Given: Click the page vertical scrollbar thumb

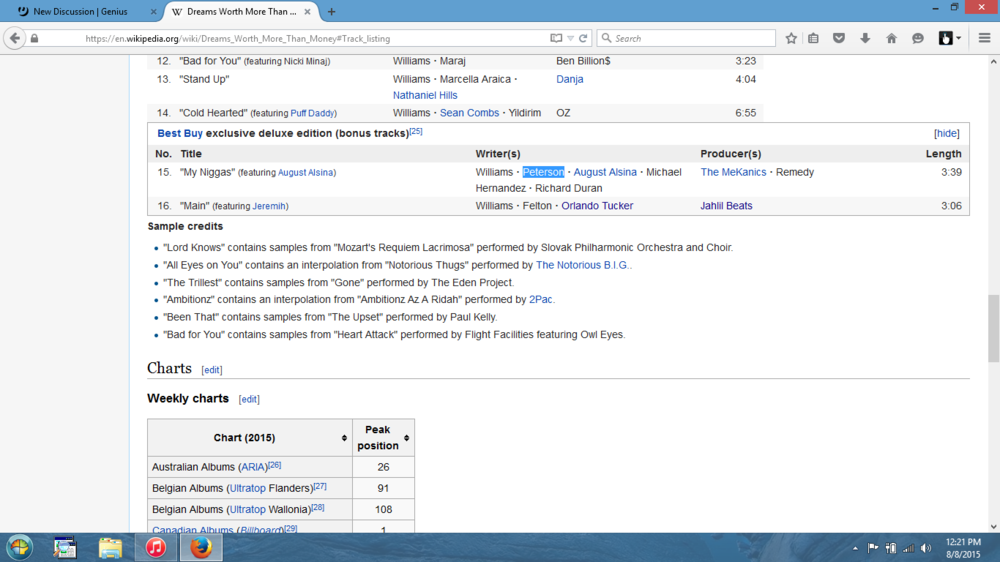Looking at the screenshot, I should (994, 329).
